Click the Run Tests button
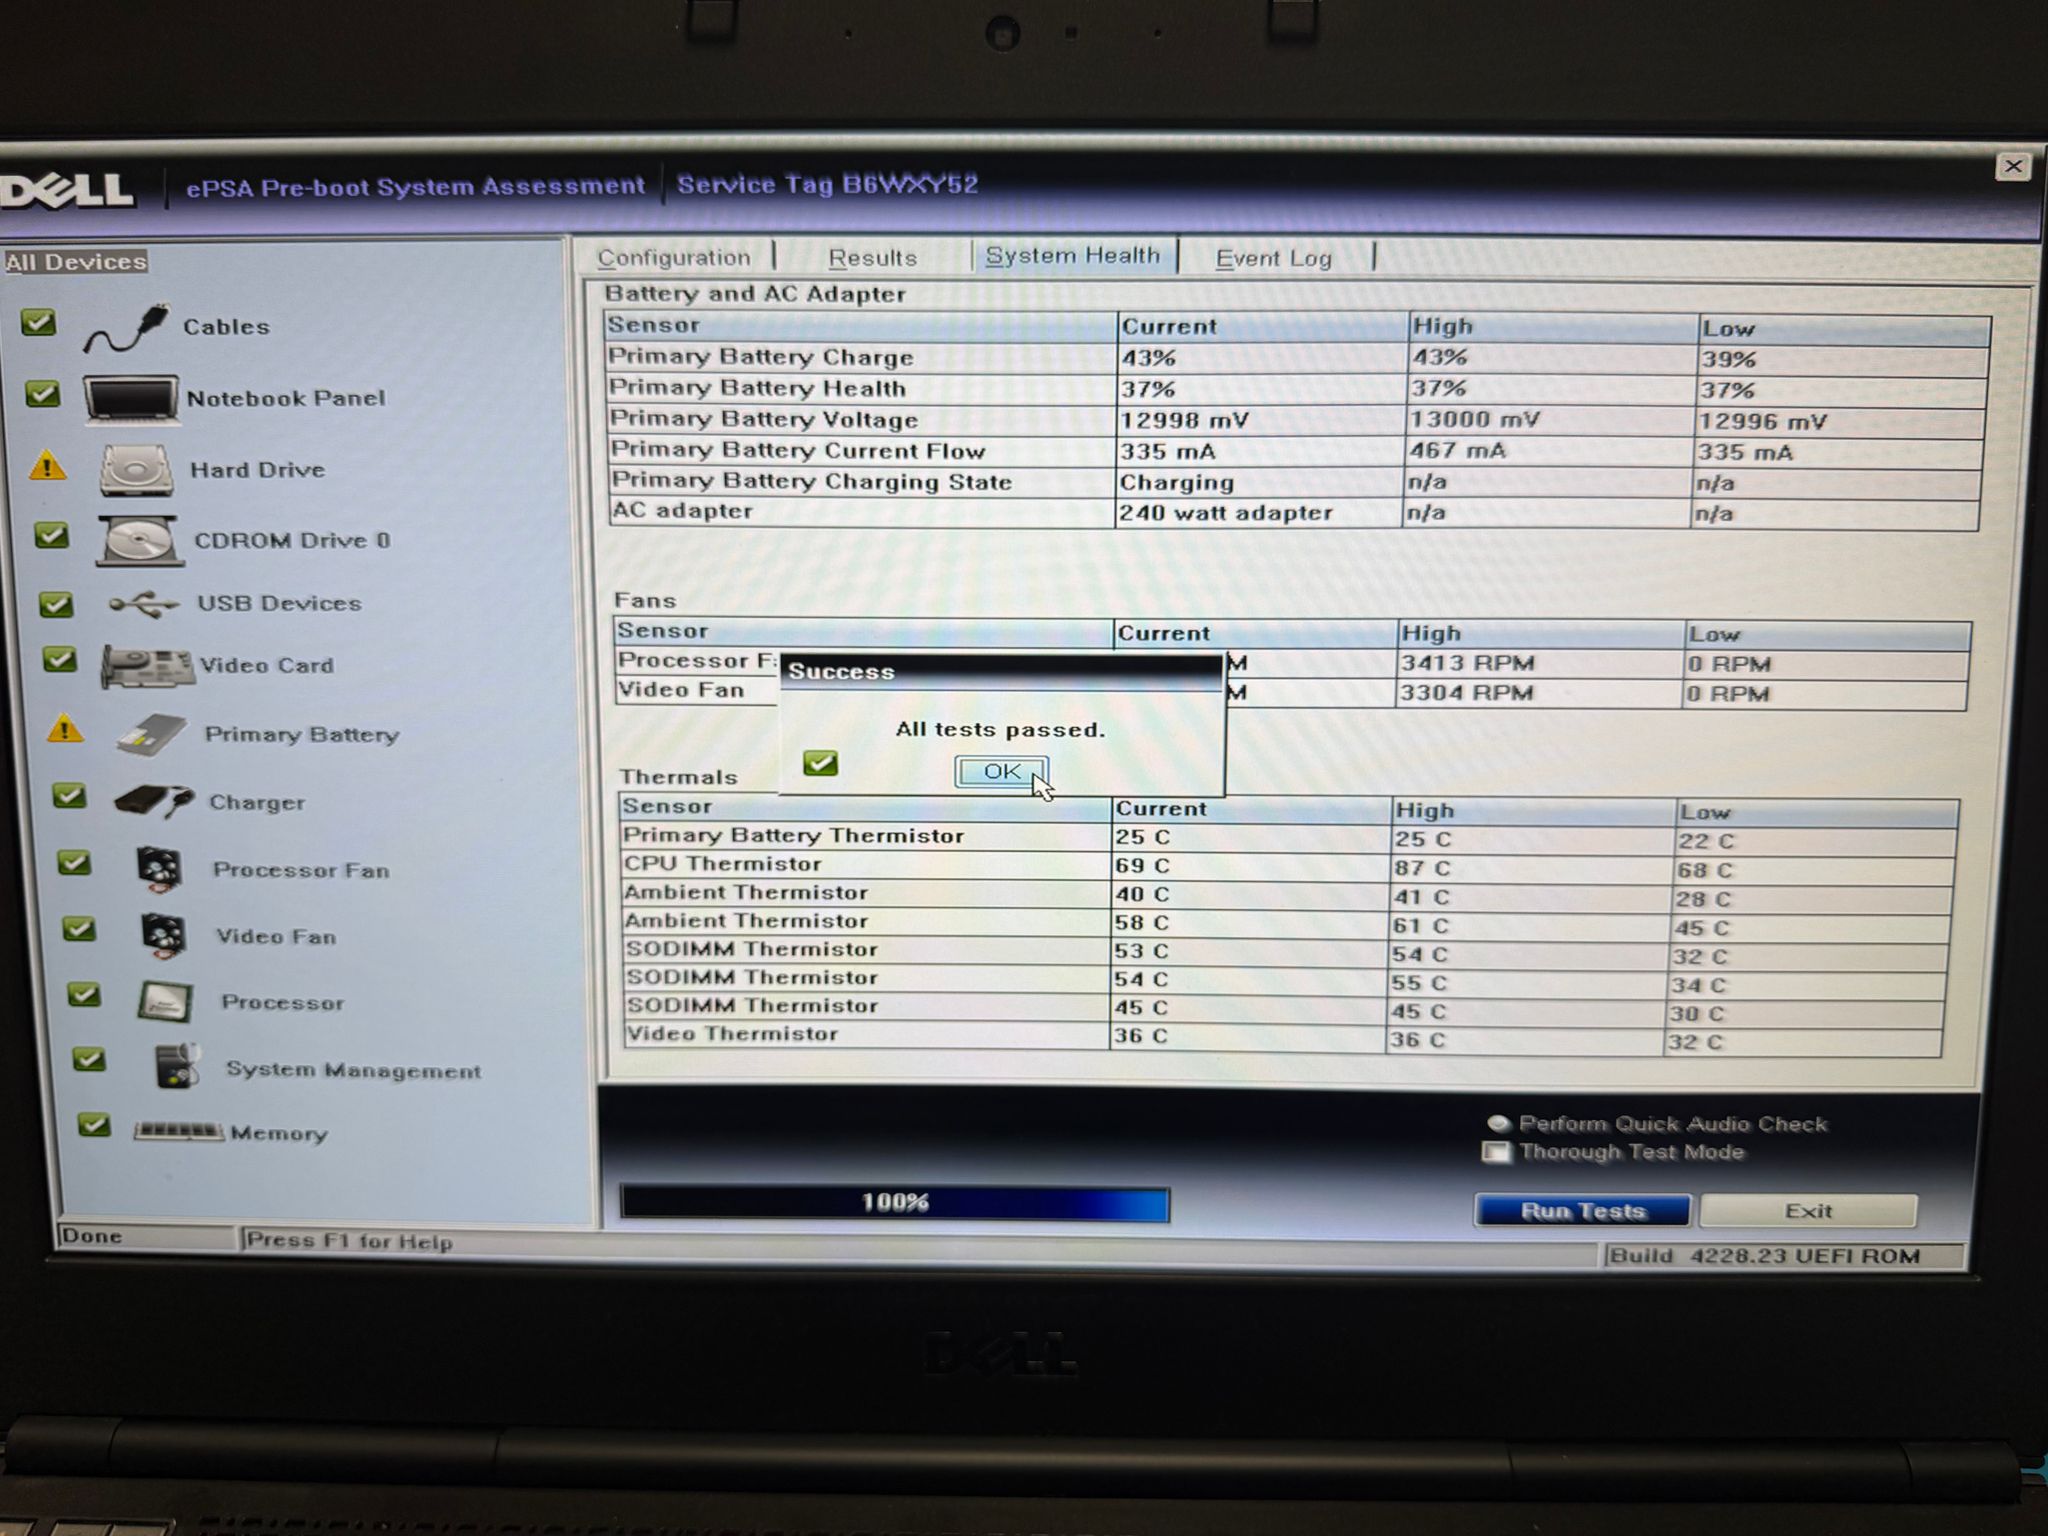The width and height of the screenshot is (2048, 1536). point(1583,1211)
